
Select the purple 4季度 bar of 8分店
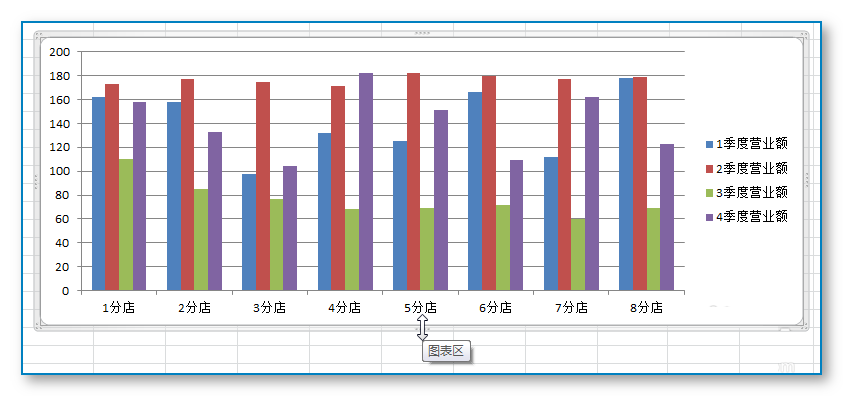(667, 217)
